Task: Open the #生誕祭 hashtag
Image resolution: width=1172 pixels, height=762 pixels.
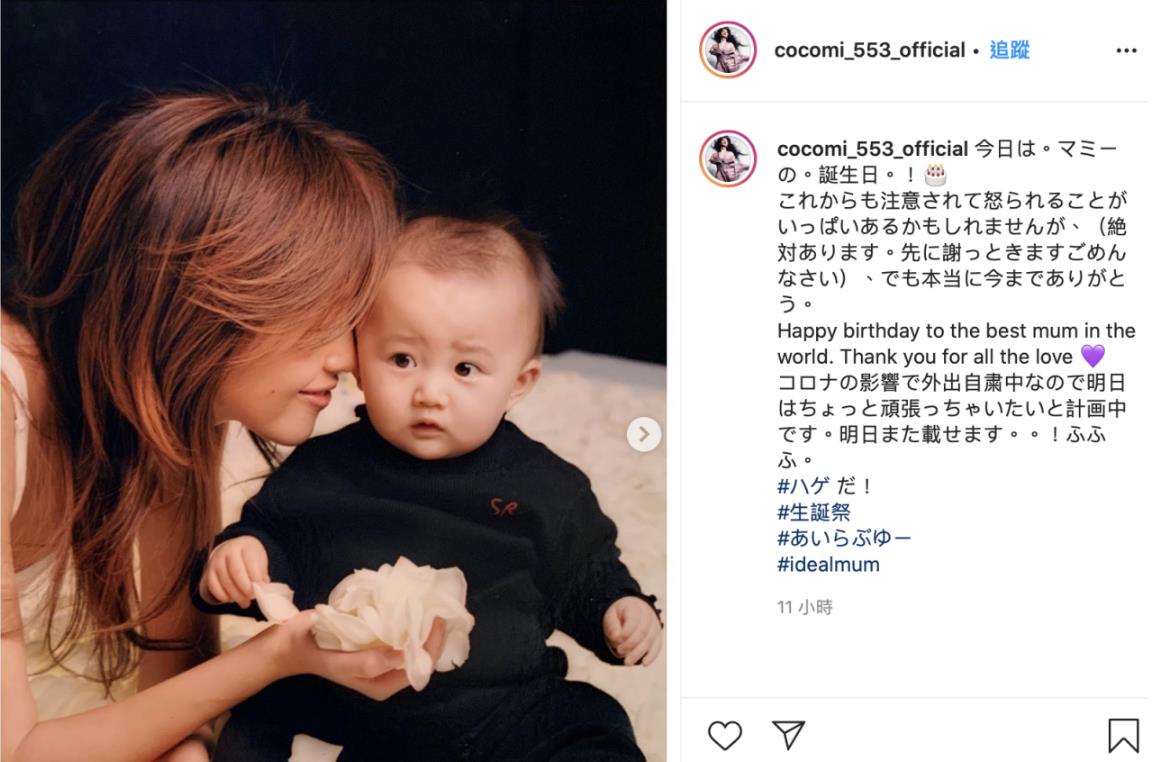Action: [814, 512]
